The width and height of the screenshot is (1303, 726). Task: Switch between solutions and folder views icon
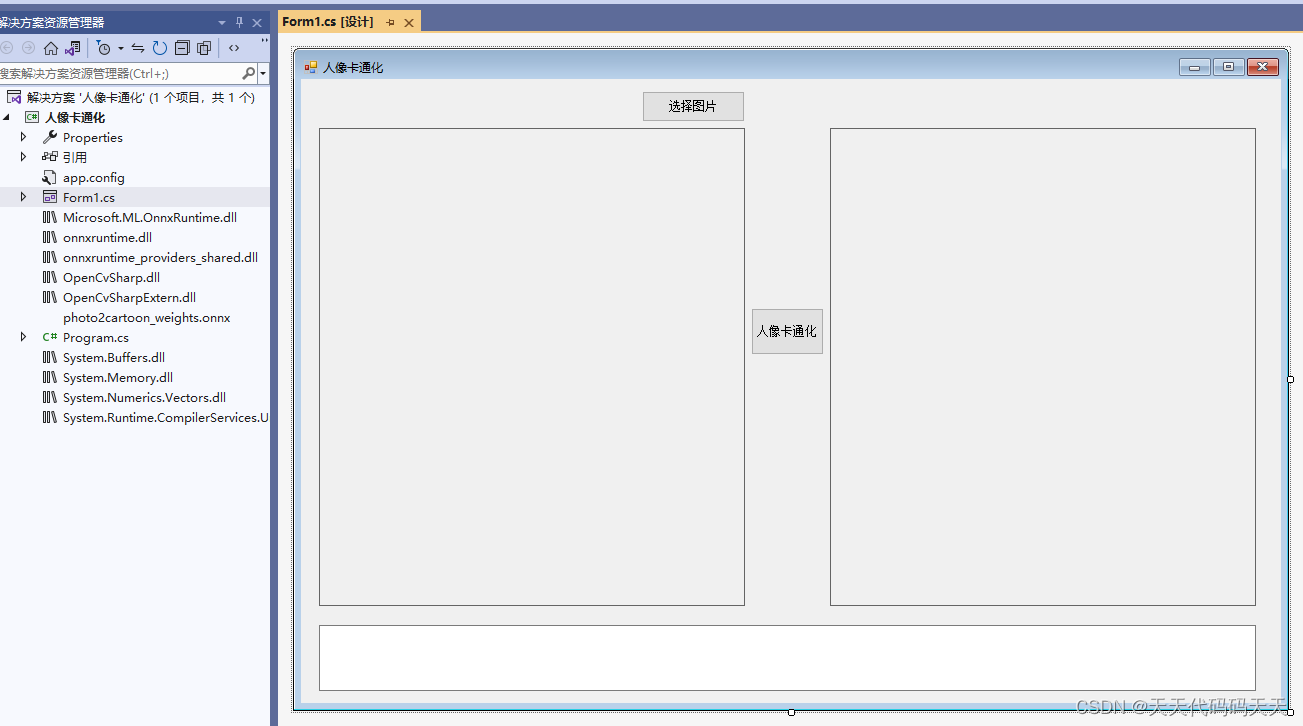tap(72, 48)
